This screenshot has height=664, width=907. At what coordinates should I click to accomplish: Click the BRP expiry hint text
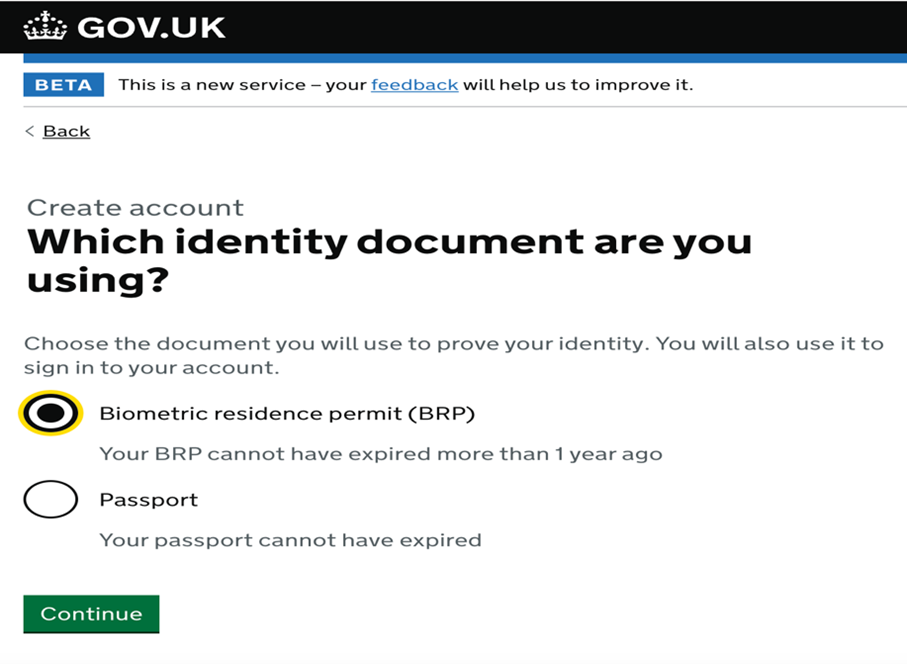380,454
